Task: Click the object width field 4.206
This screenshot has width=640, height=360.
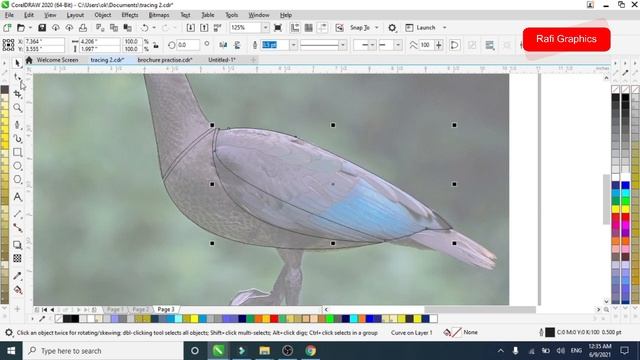Action: (100, 42)
